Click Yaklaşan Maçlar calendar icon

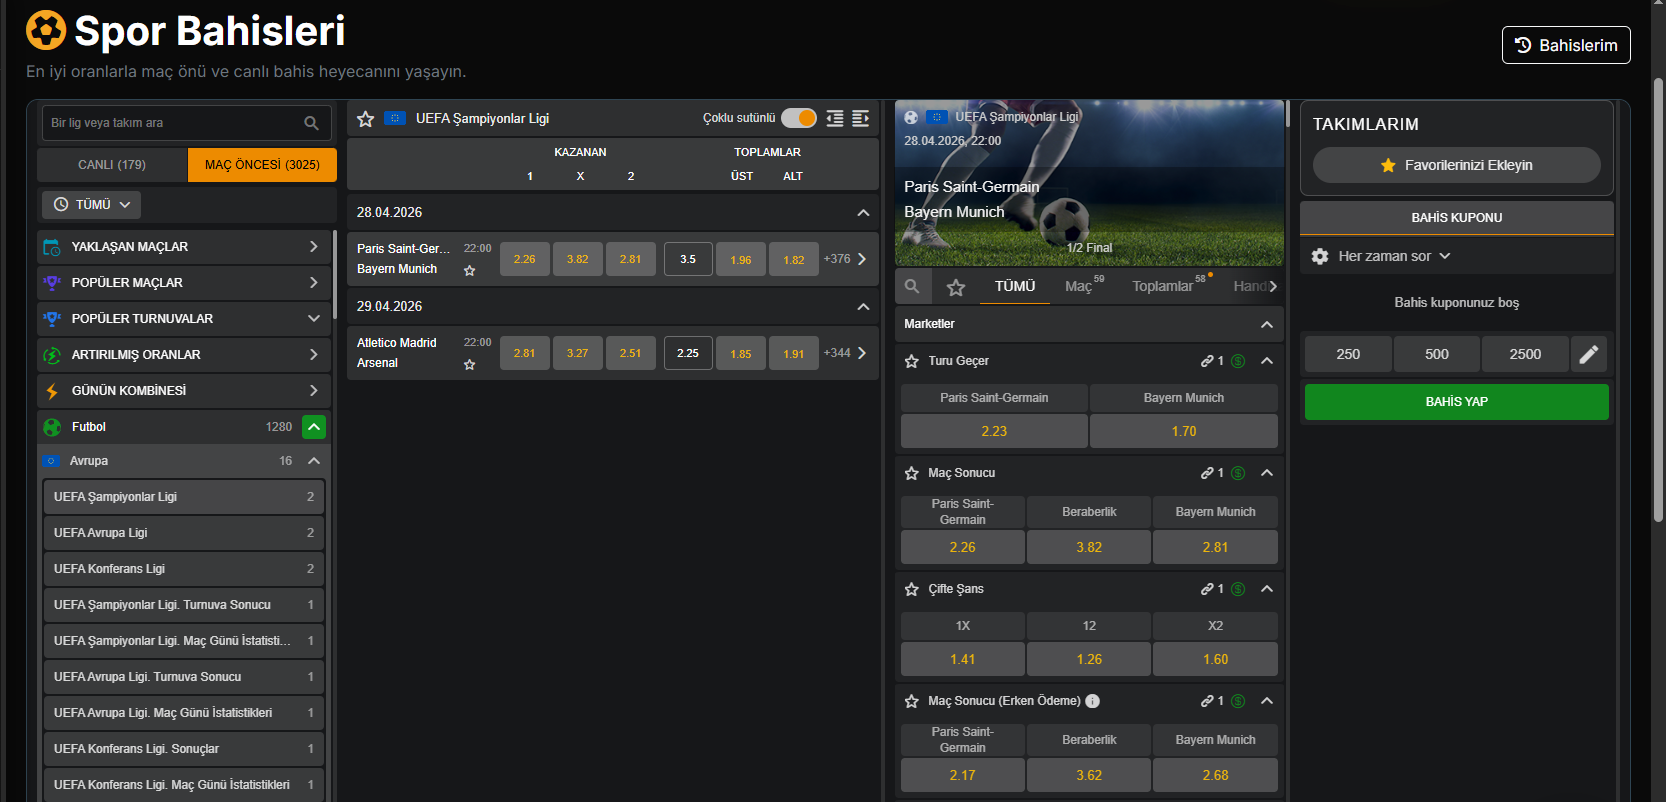[52, 247]
